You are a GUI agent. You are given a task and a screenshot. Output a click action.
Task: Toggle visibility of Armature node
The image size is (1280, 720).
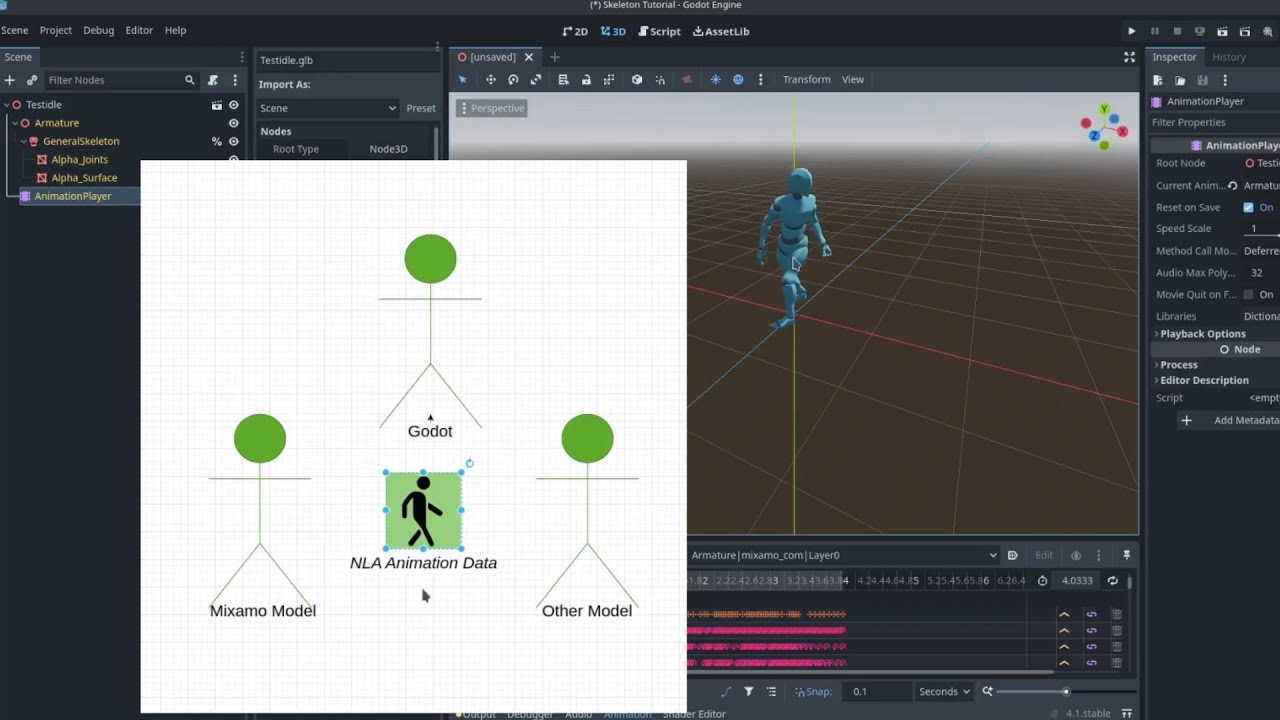click(234, 123)
